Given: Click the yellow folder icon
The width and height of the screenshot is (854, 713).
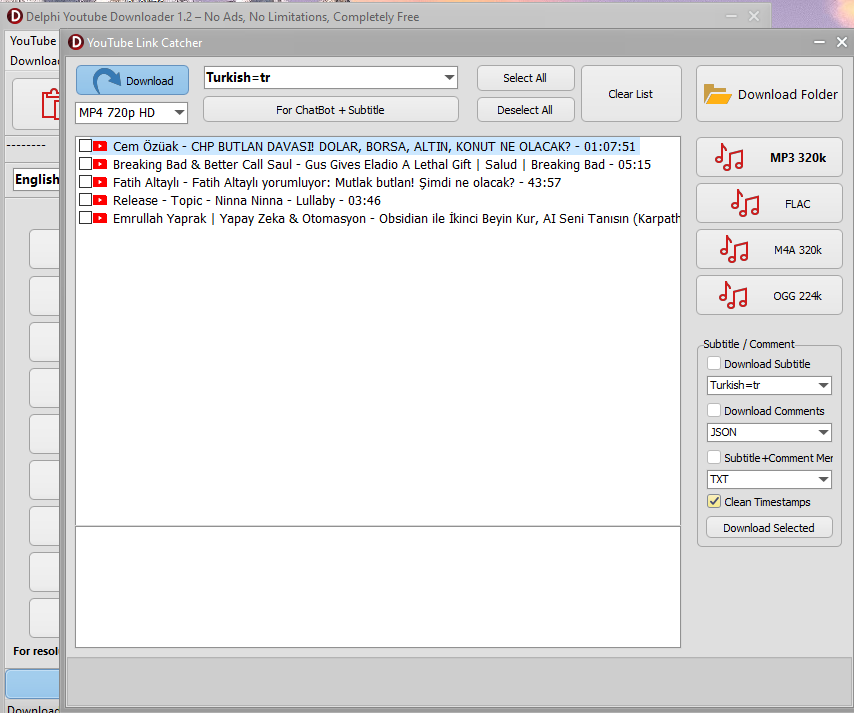Looking at the screenshot, I should (x=717, y=94).
